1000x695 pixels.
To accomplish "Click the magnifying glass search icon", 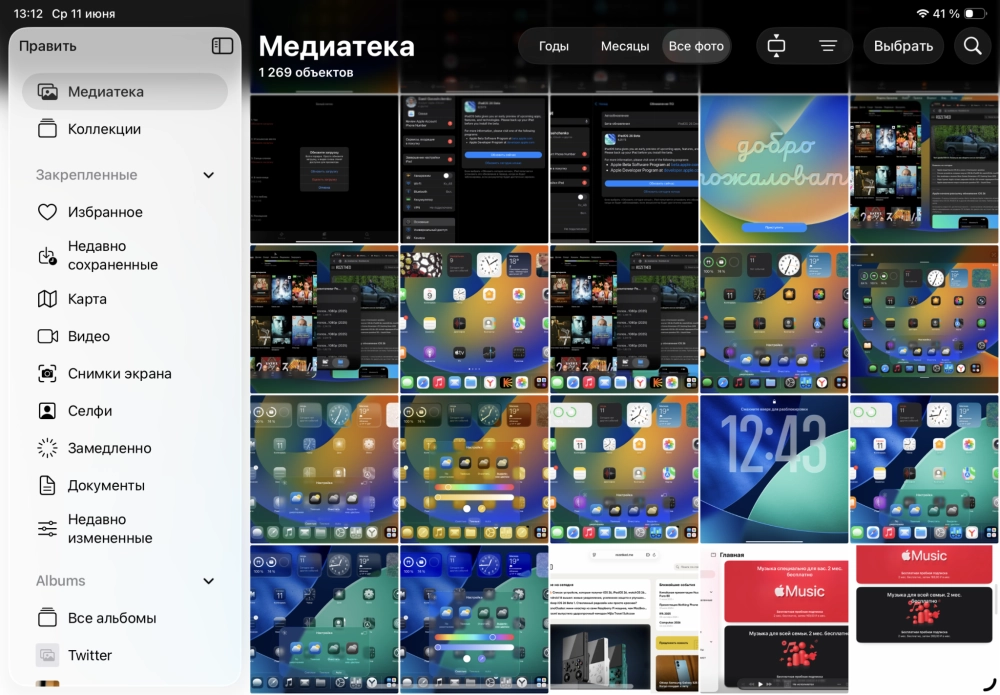I will tap(972, 46).
